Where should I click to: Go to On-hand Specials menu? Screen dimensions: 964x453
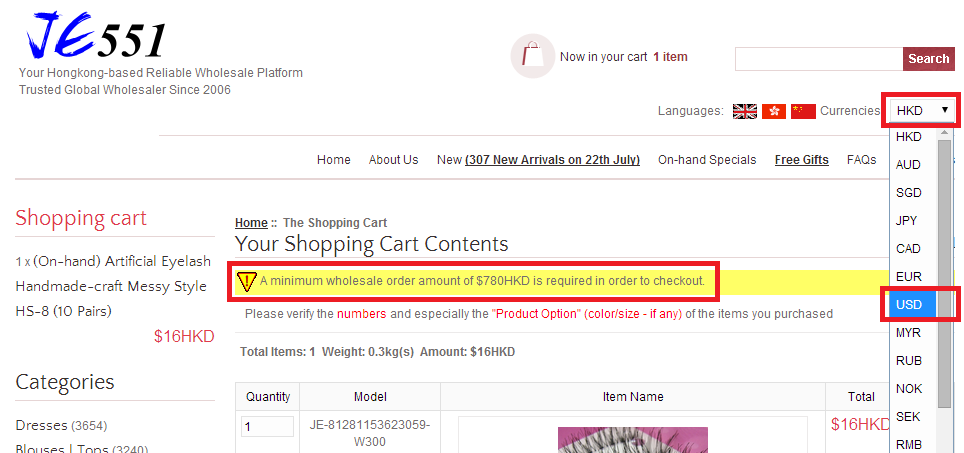click(707, 160)
